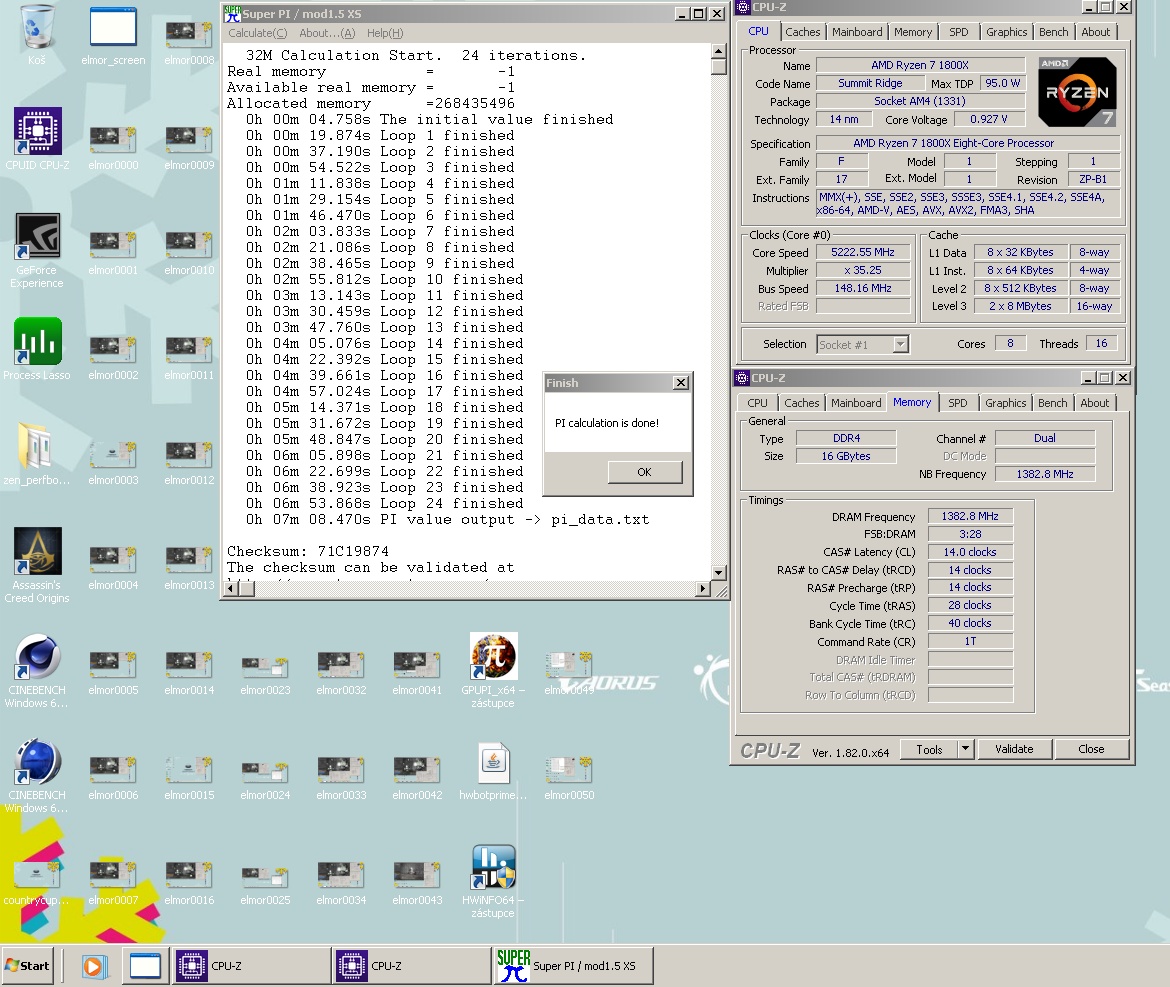Click the Core Speed 5222.55 MHz field
The image size is (1170, 987).
[863, 252]
